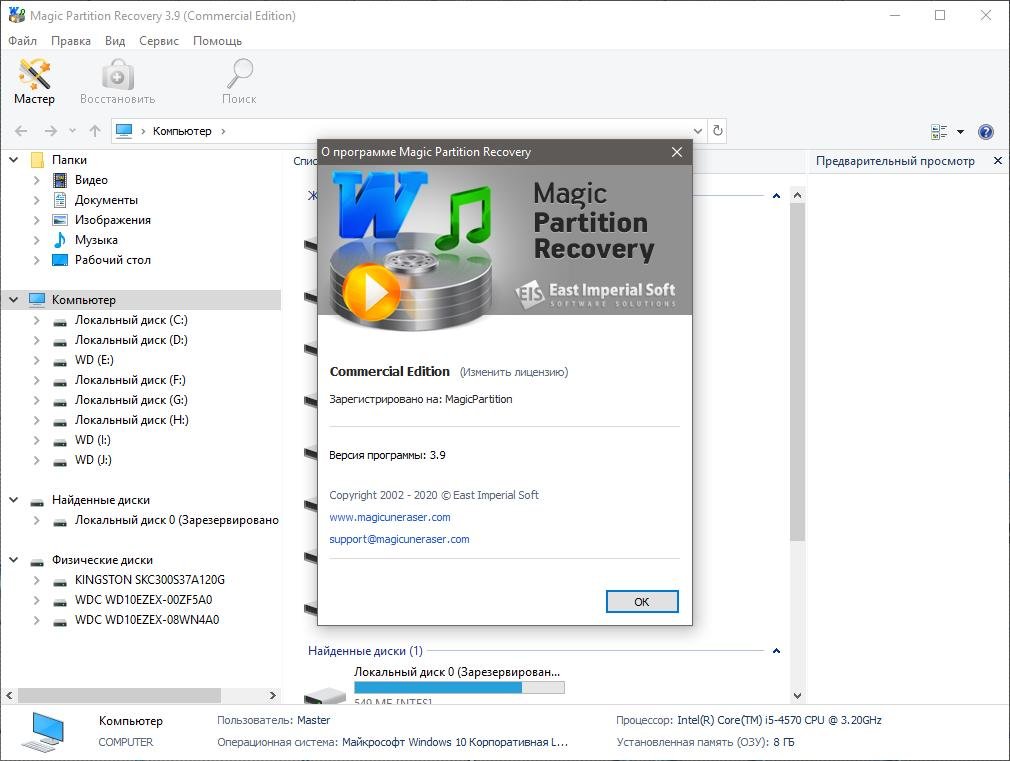Screen dimensions: 1010x761
Task: Close the Предварительный просмотр preview panel
Action: (997, 161)
